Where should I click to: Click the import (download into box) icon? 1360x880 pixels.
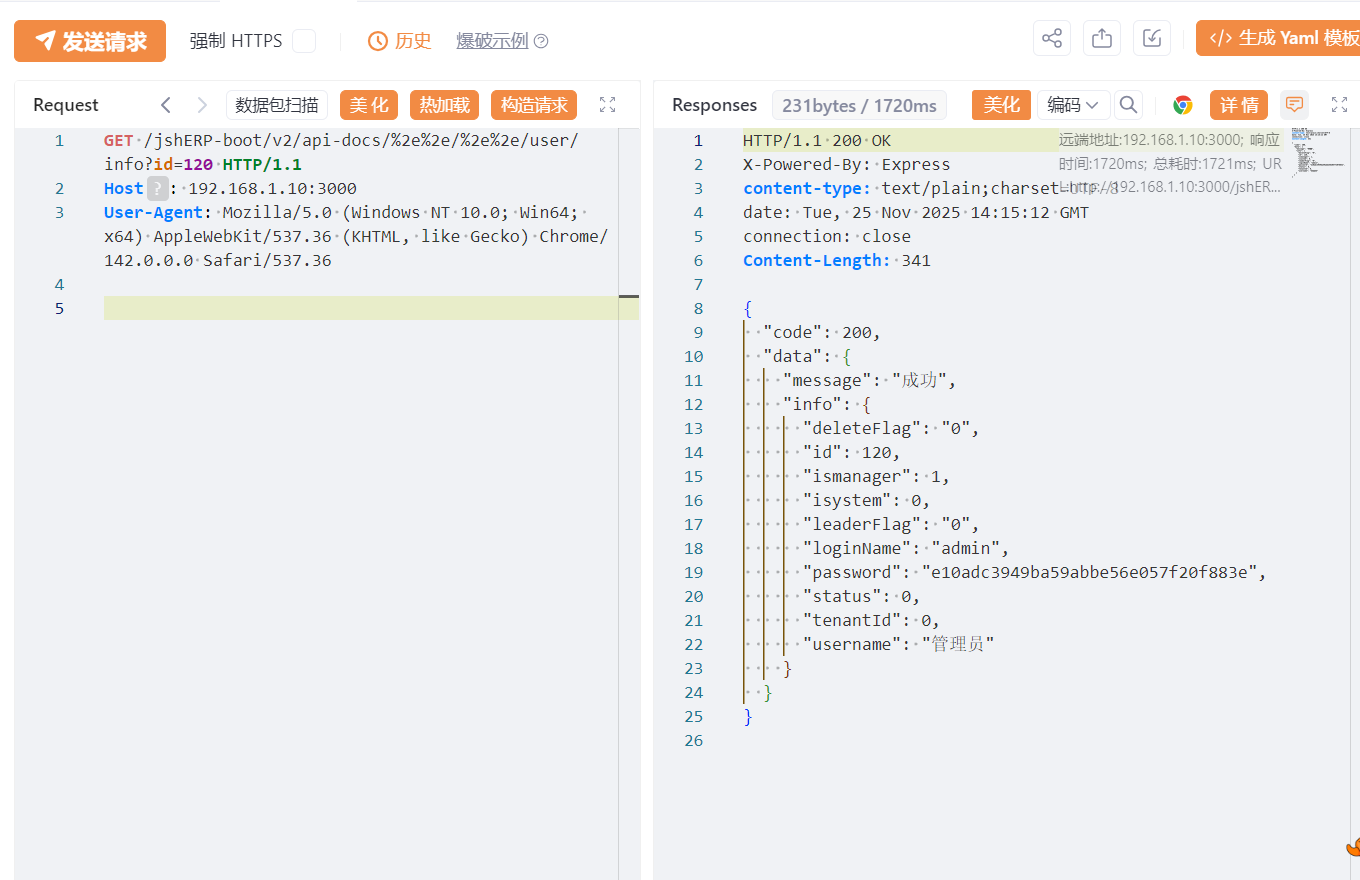(x=1152, y=39)
